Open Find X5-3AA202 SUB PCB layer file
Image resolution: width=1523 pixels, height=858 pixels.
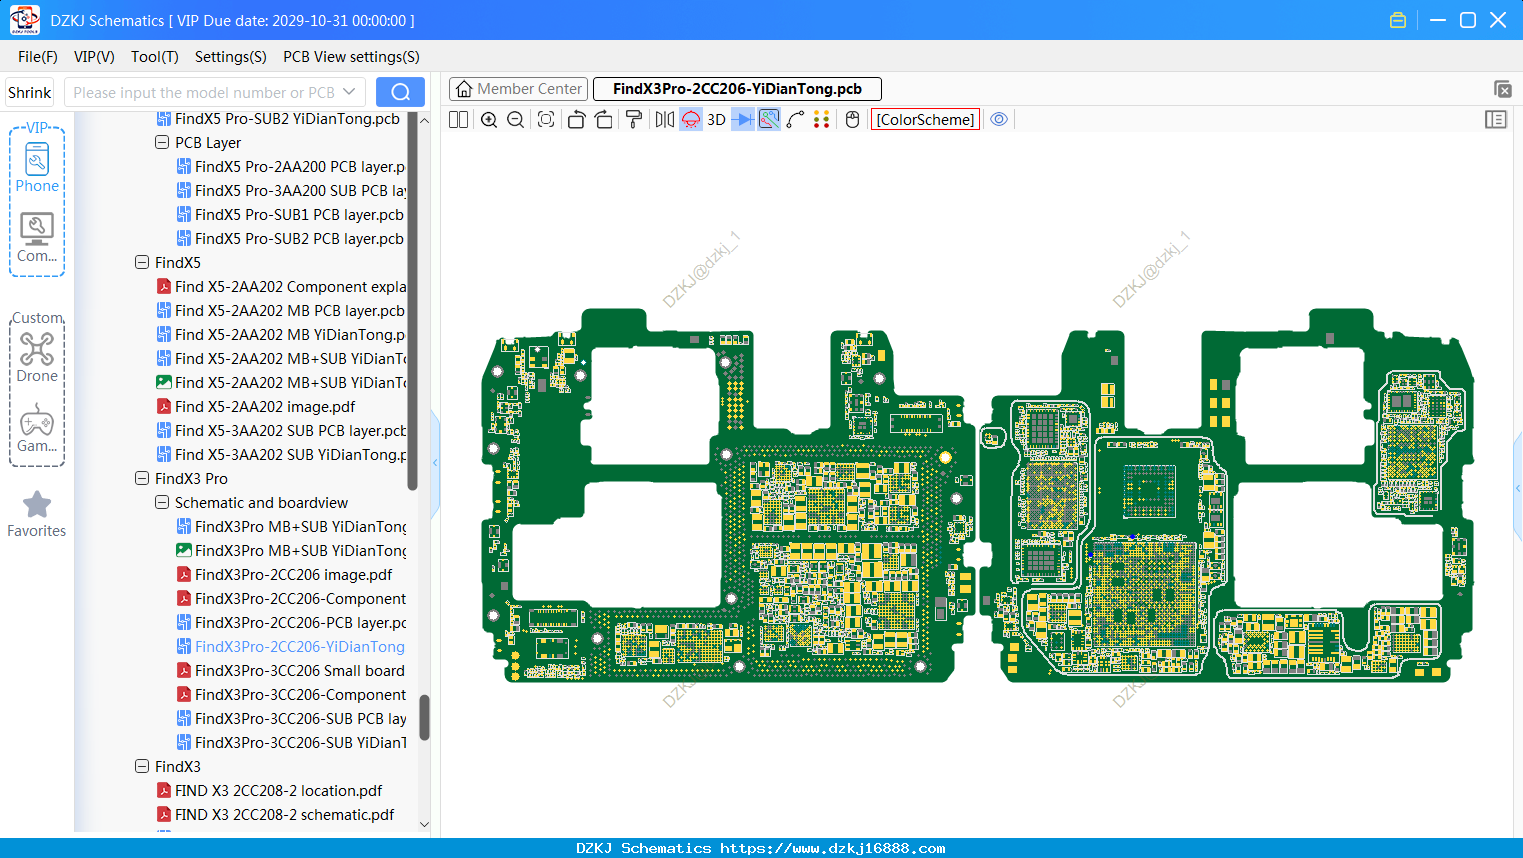click(281, 431)
